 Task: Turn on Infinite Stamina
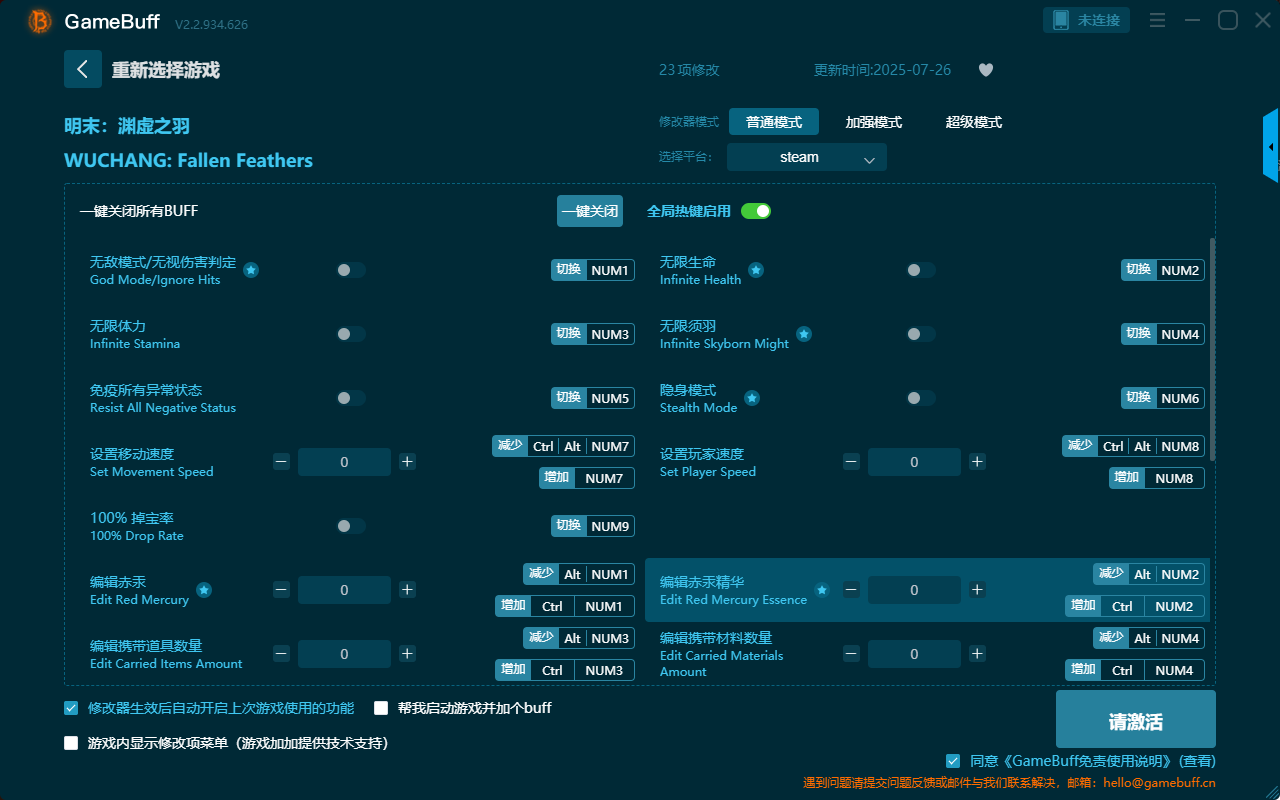[x=351, y=334]
